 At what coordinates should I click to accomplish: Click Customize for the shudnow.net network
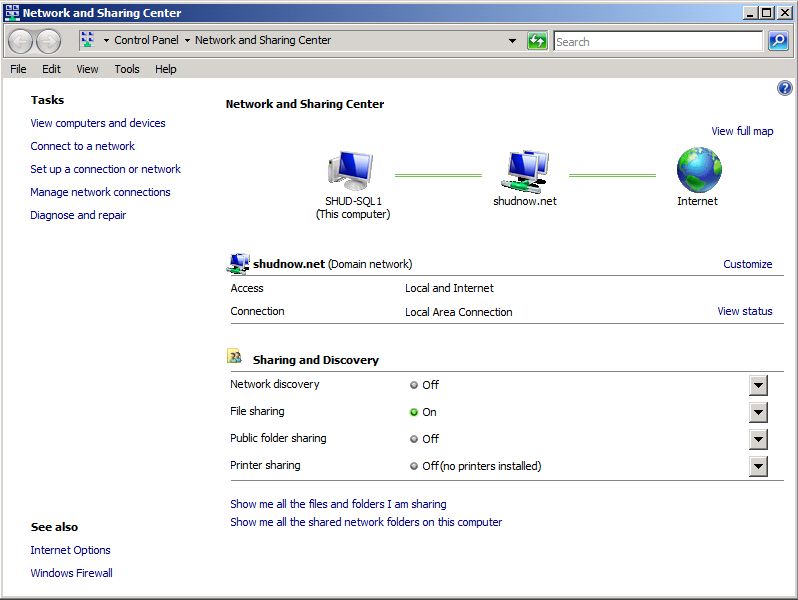click(747, 264)
